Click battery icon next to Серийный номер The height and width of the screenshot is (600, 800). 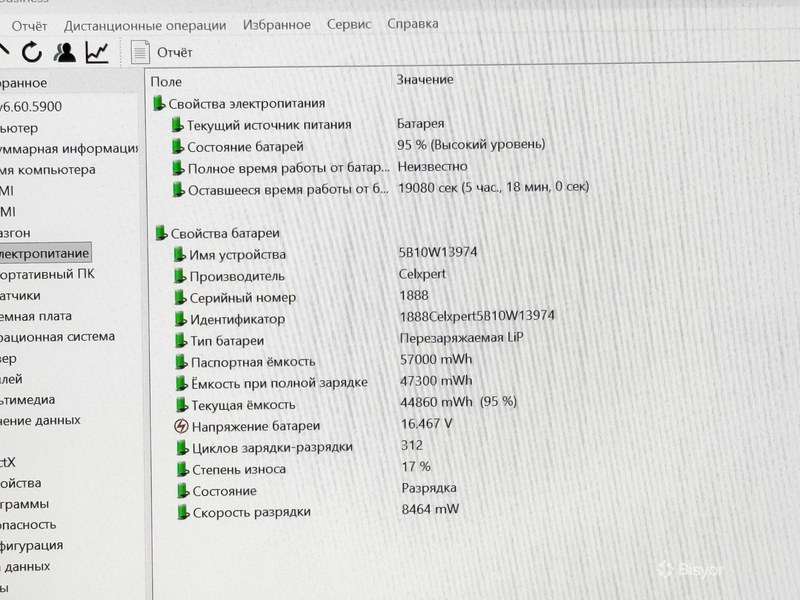click(x=180, y=297)
